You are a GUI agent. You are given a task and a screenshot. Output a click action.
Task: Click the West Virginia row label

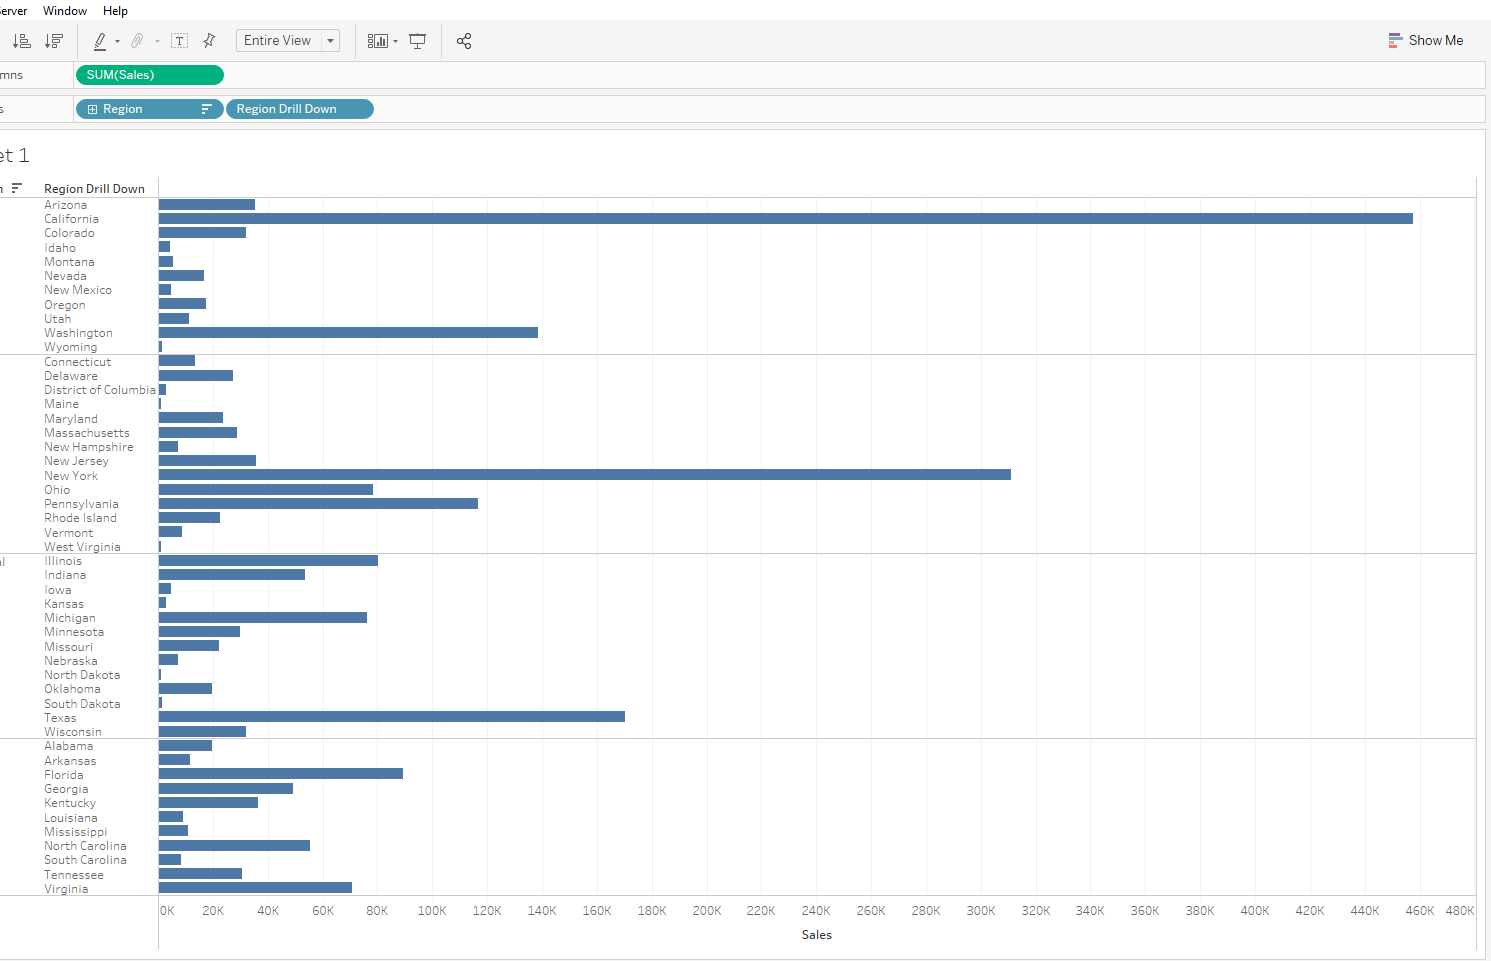click(x=82, y=547)
